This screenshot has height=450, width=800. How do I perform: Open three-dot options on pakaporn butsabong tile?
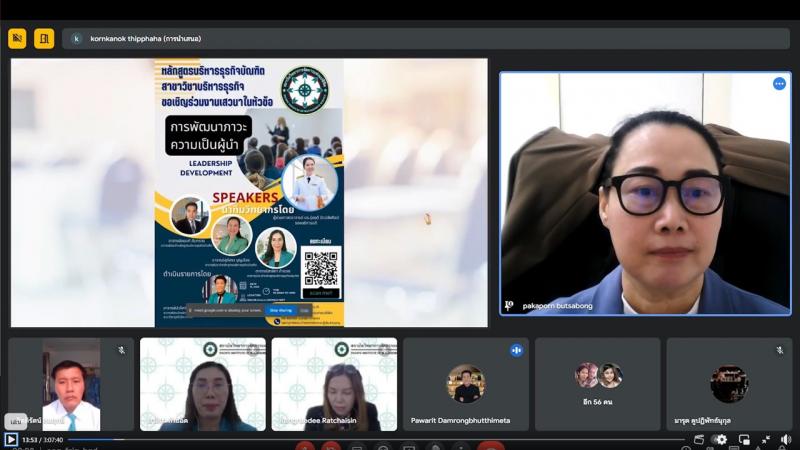(779, 84)
